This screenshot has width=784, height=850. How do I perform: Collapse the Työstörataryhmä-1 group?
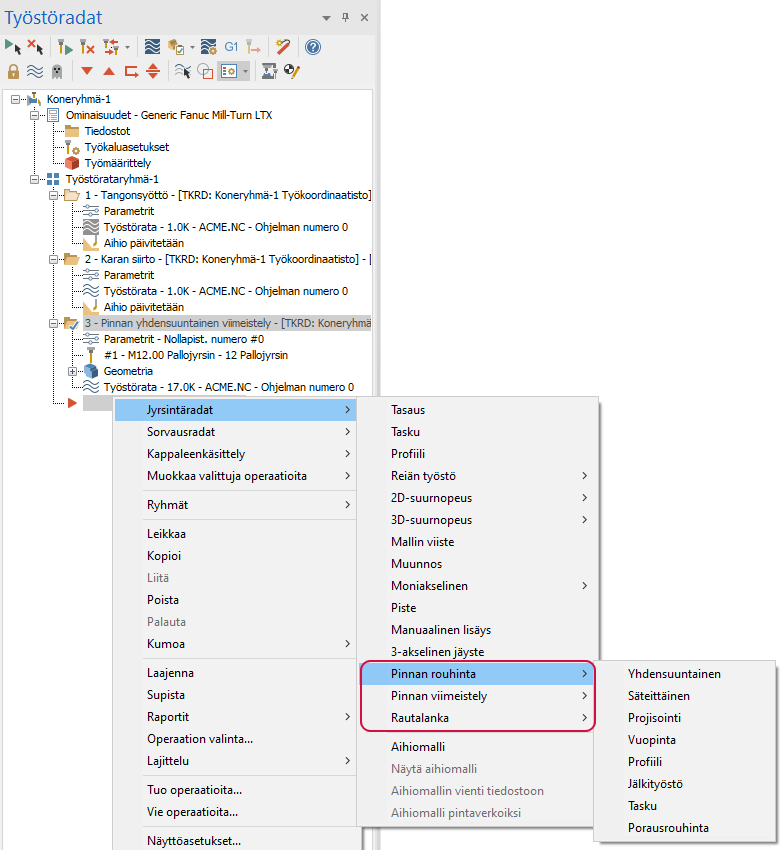point(37,179)
